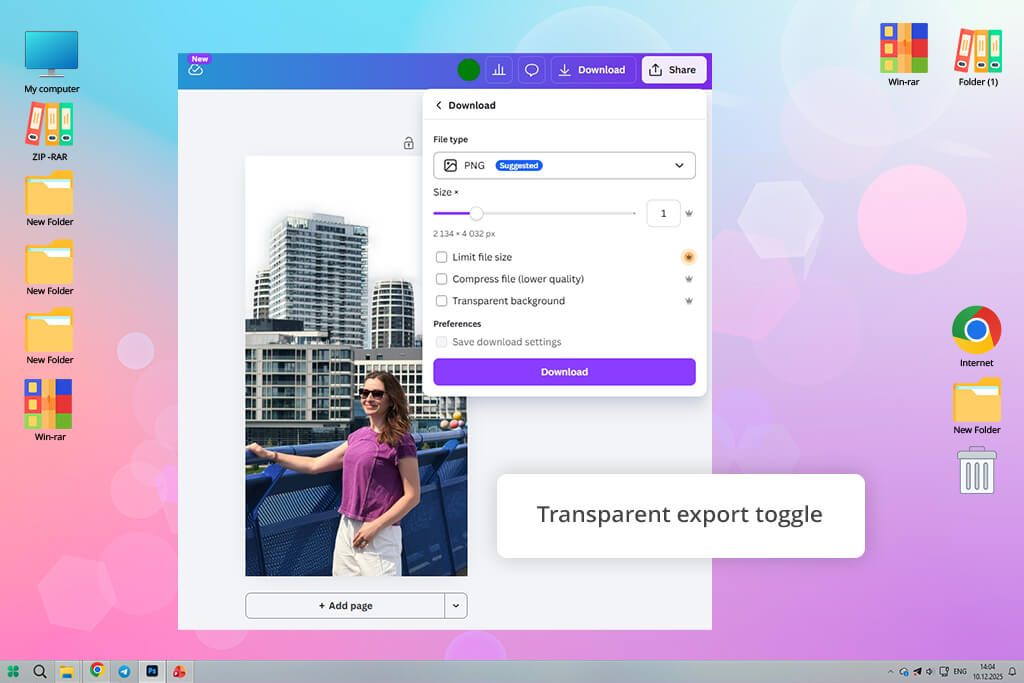Expand the dropdown arrow next to Add page
1024x683 pixels.
pyautogui.click(x=456, y=606)
